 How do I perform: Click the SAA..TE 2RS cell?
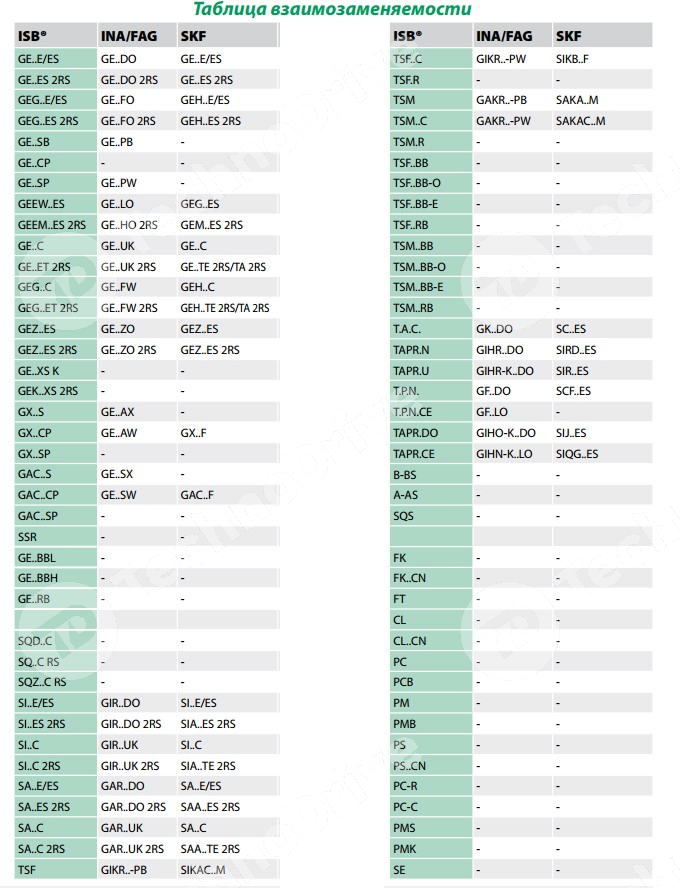coord(210,848)
